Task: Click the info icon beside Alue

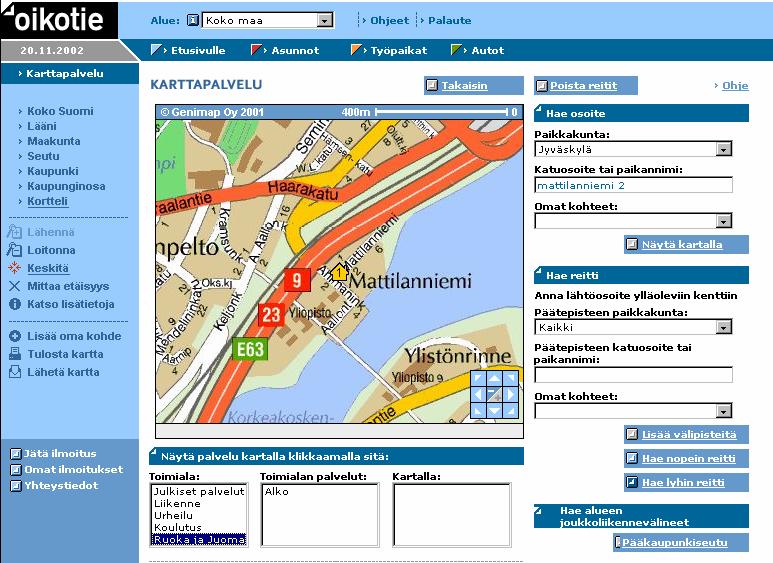Action: click(193, 20)
